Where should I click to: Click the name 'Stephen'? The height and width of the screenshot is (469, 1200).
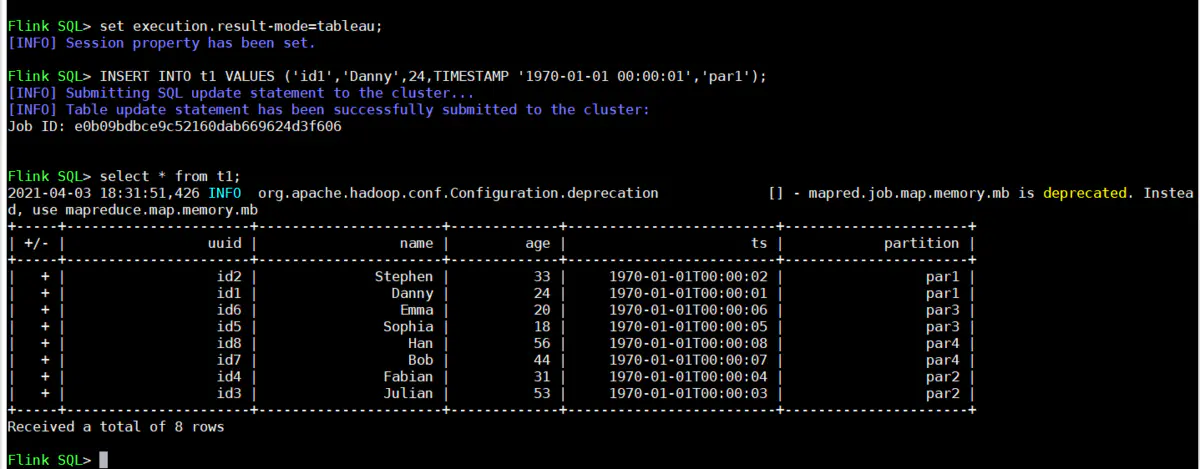point(404,276)
